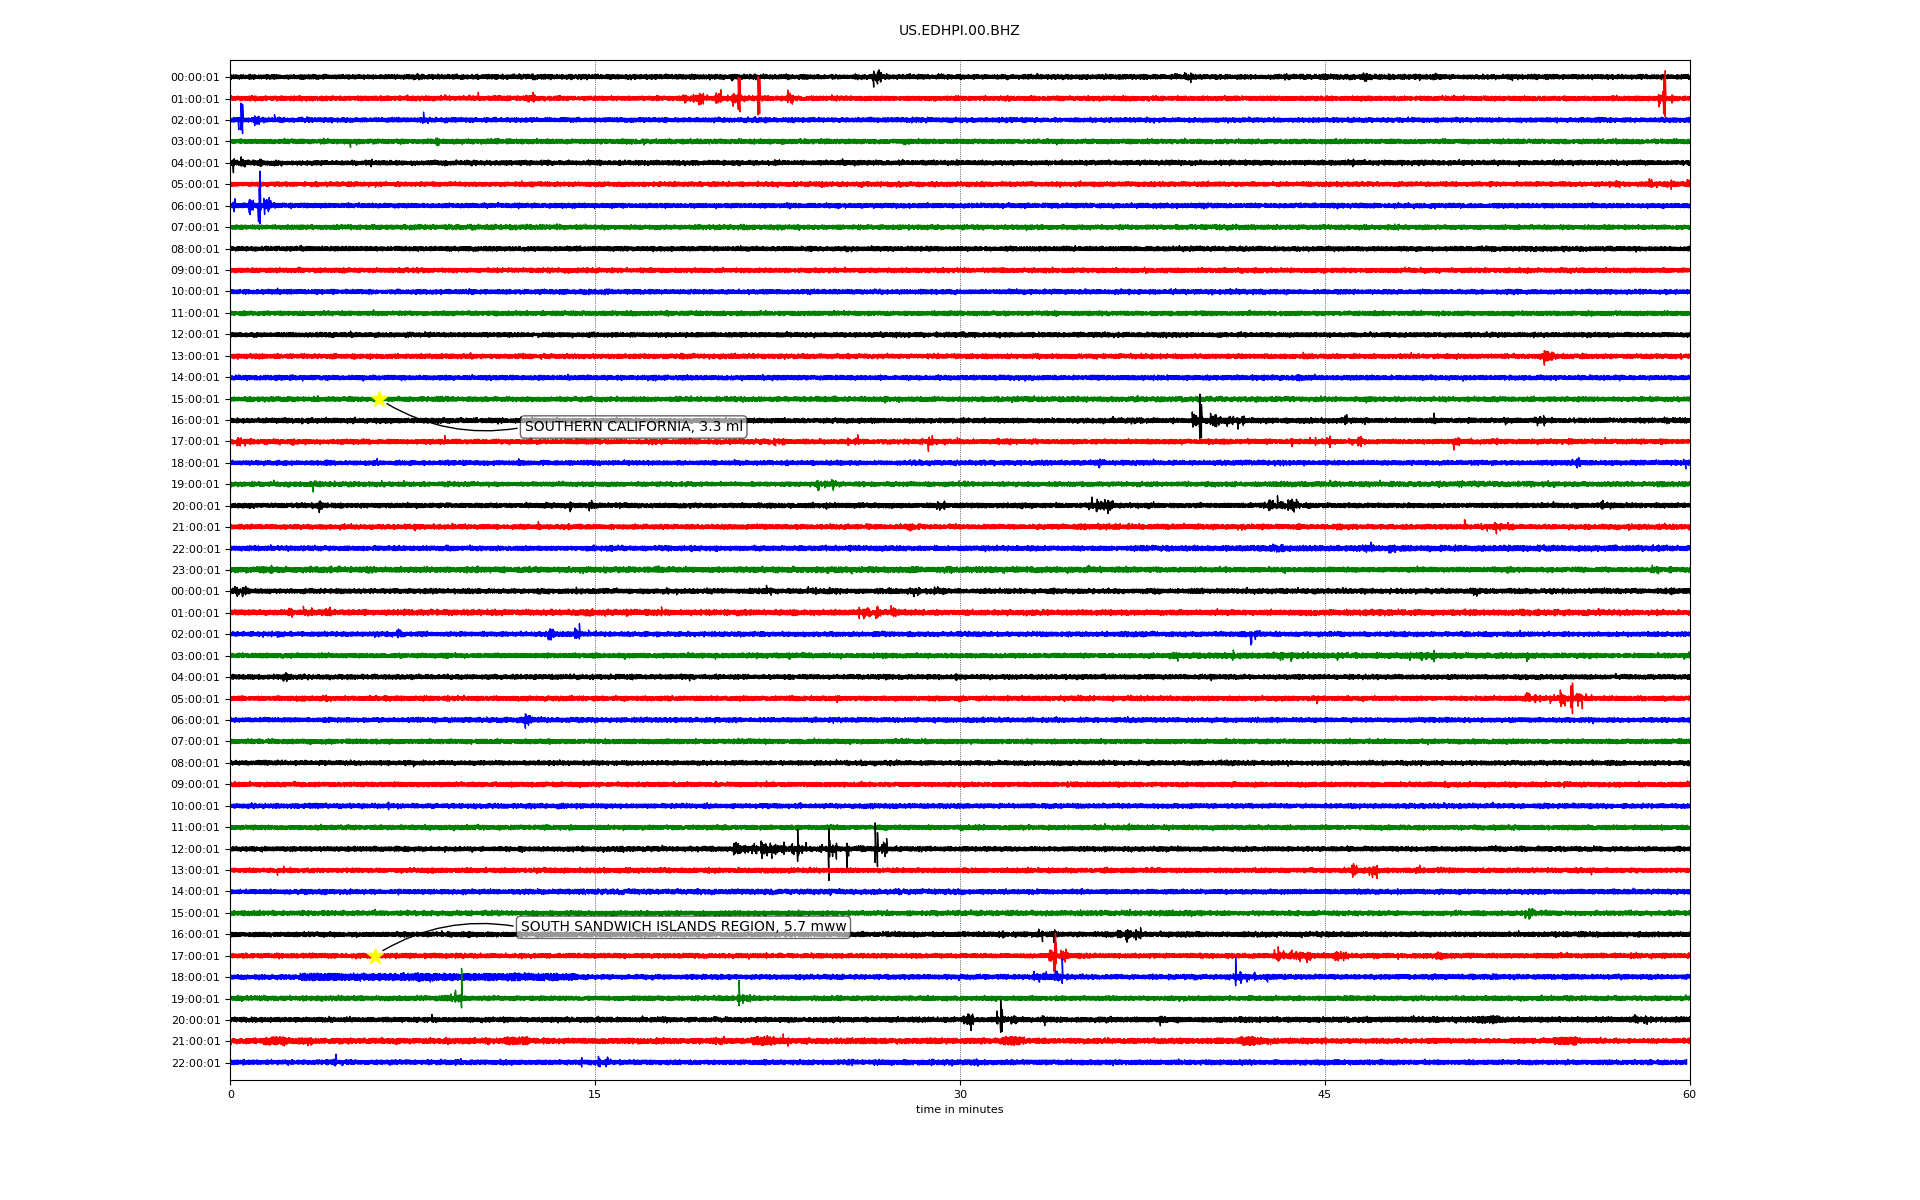Click the black spike in first 16:00:01 trace
Viewport: 1920px width, 1200px height.
tap(1200, 417)
